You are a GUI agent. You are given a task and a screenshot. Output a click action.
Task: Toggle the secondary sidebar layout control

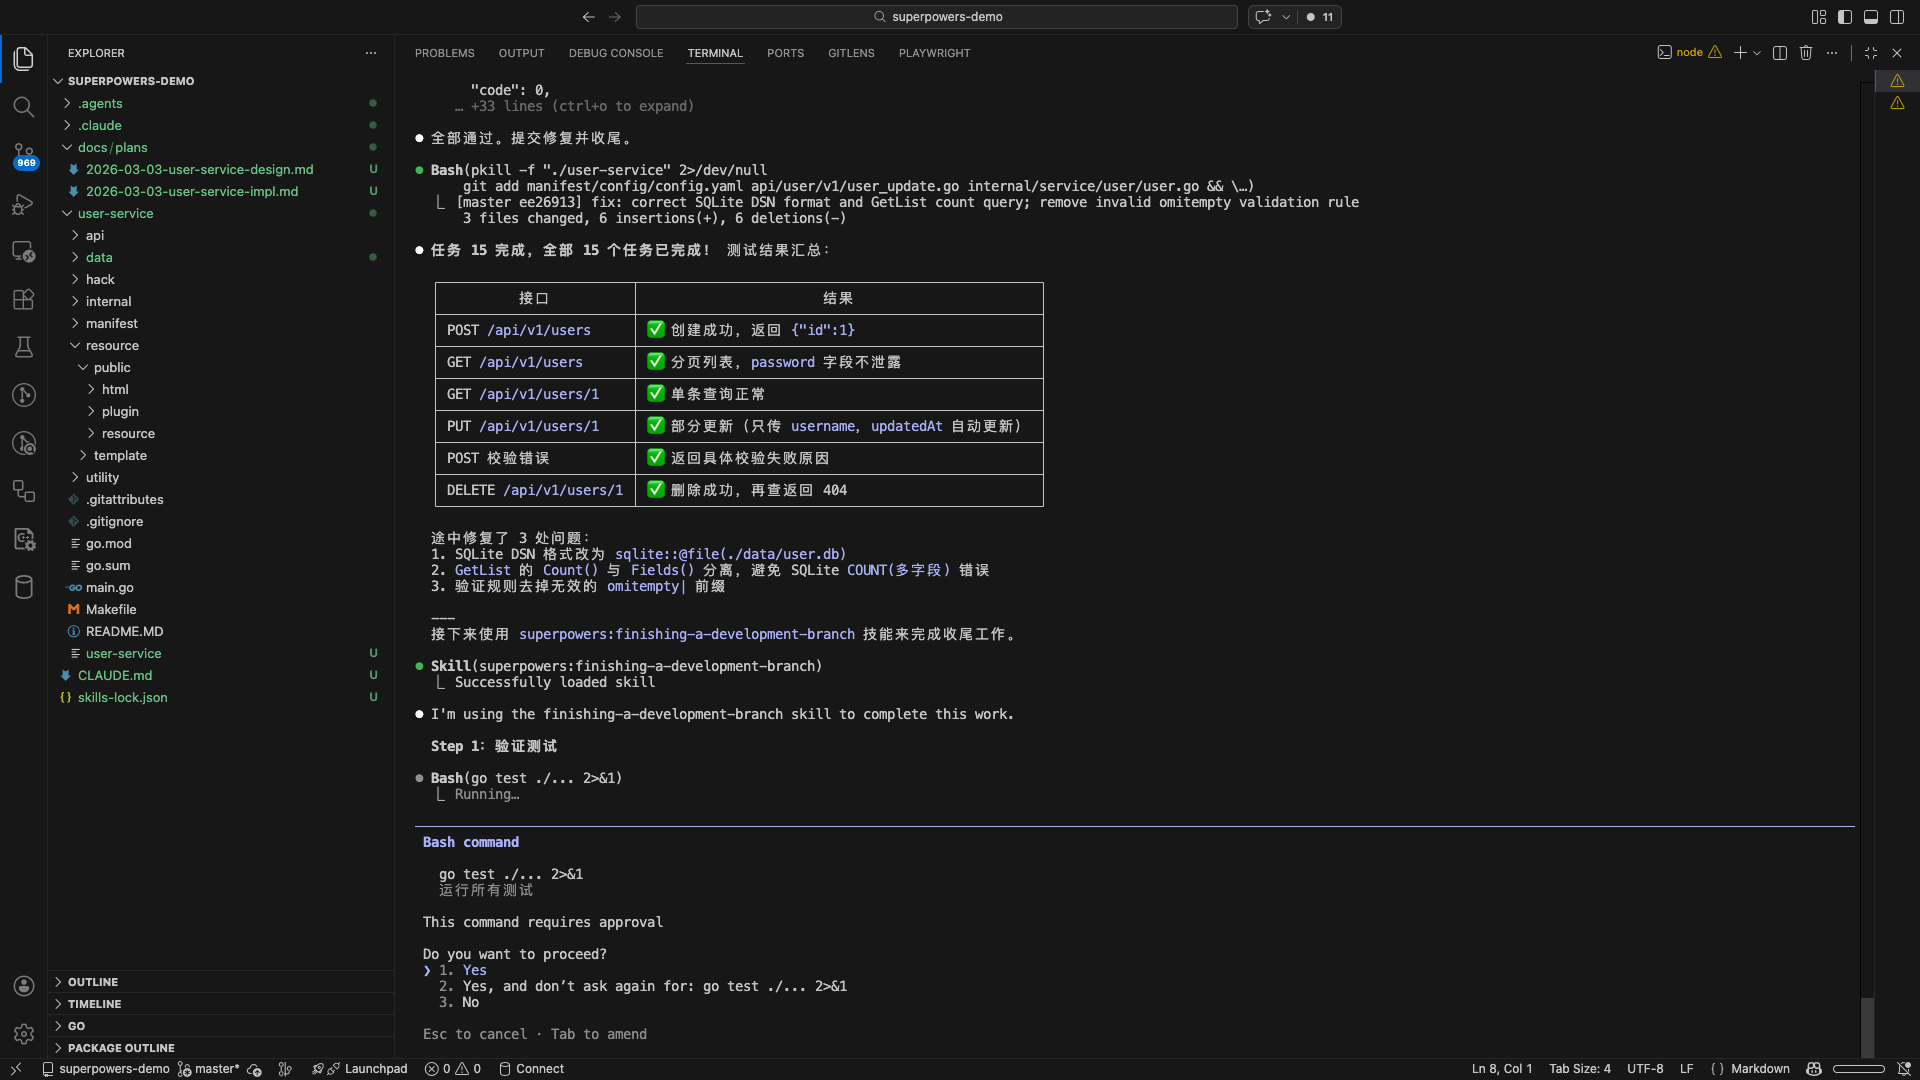(1897, 17)
